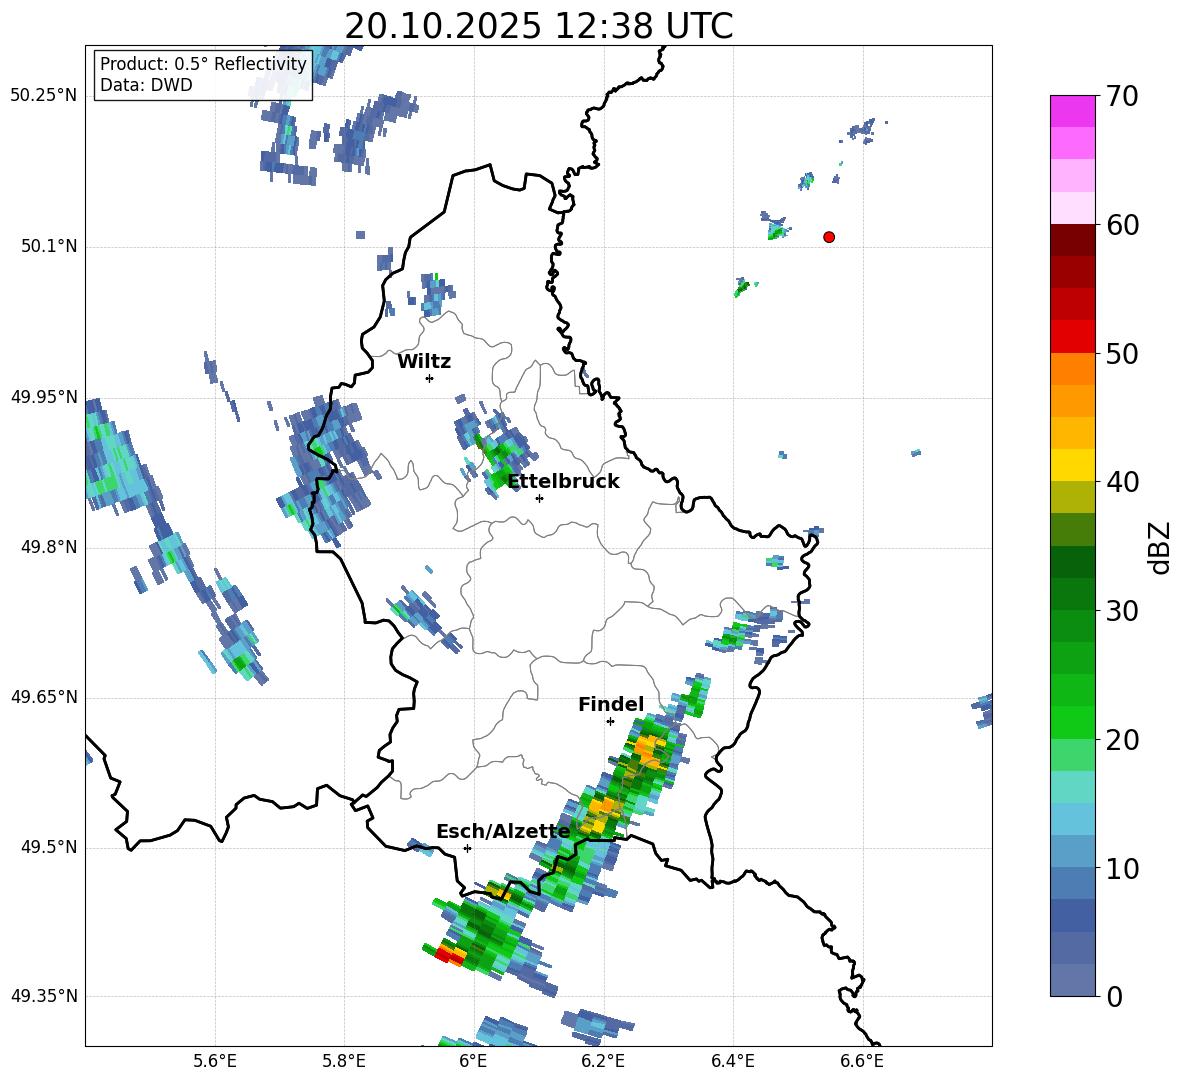Image resolution: width=1184 pixels, height=1081 pixels.
Task: Click the 49.35°N latitude tick label
Action: coord(44,996)
